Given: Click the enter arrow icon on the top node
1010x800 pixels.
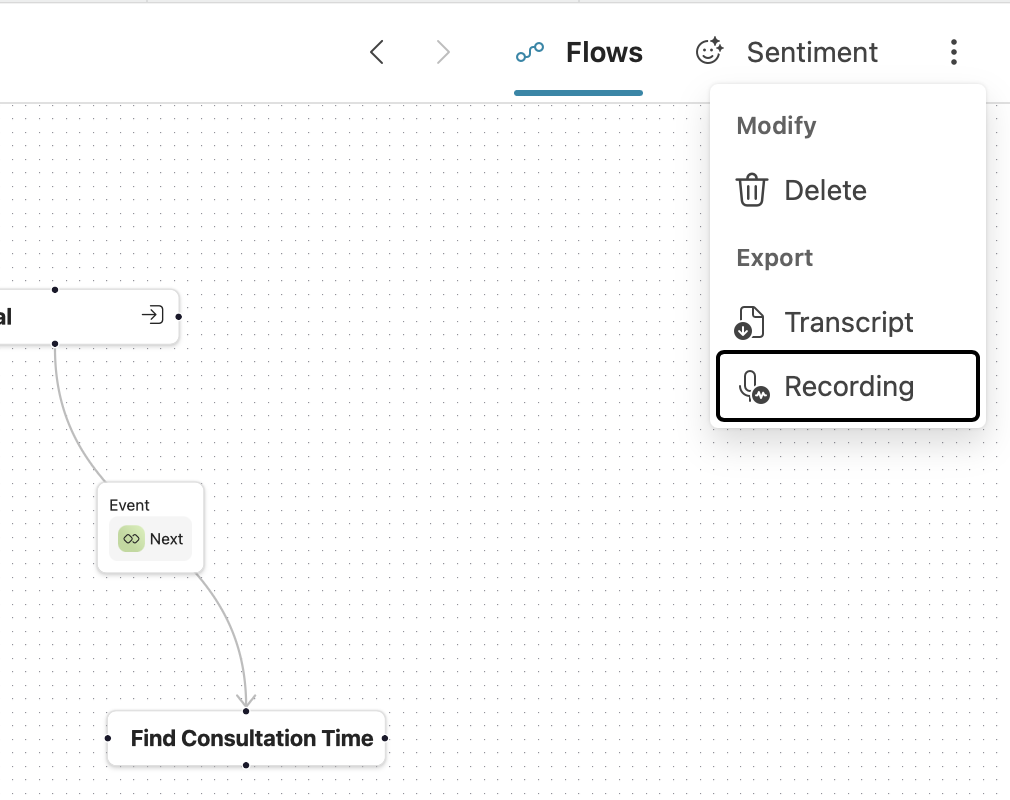Looking at the screenshot, I should coord(152,316).
